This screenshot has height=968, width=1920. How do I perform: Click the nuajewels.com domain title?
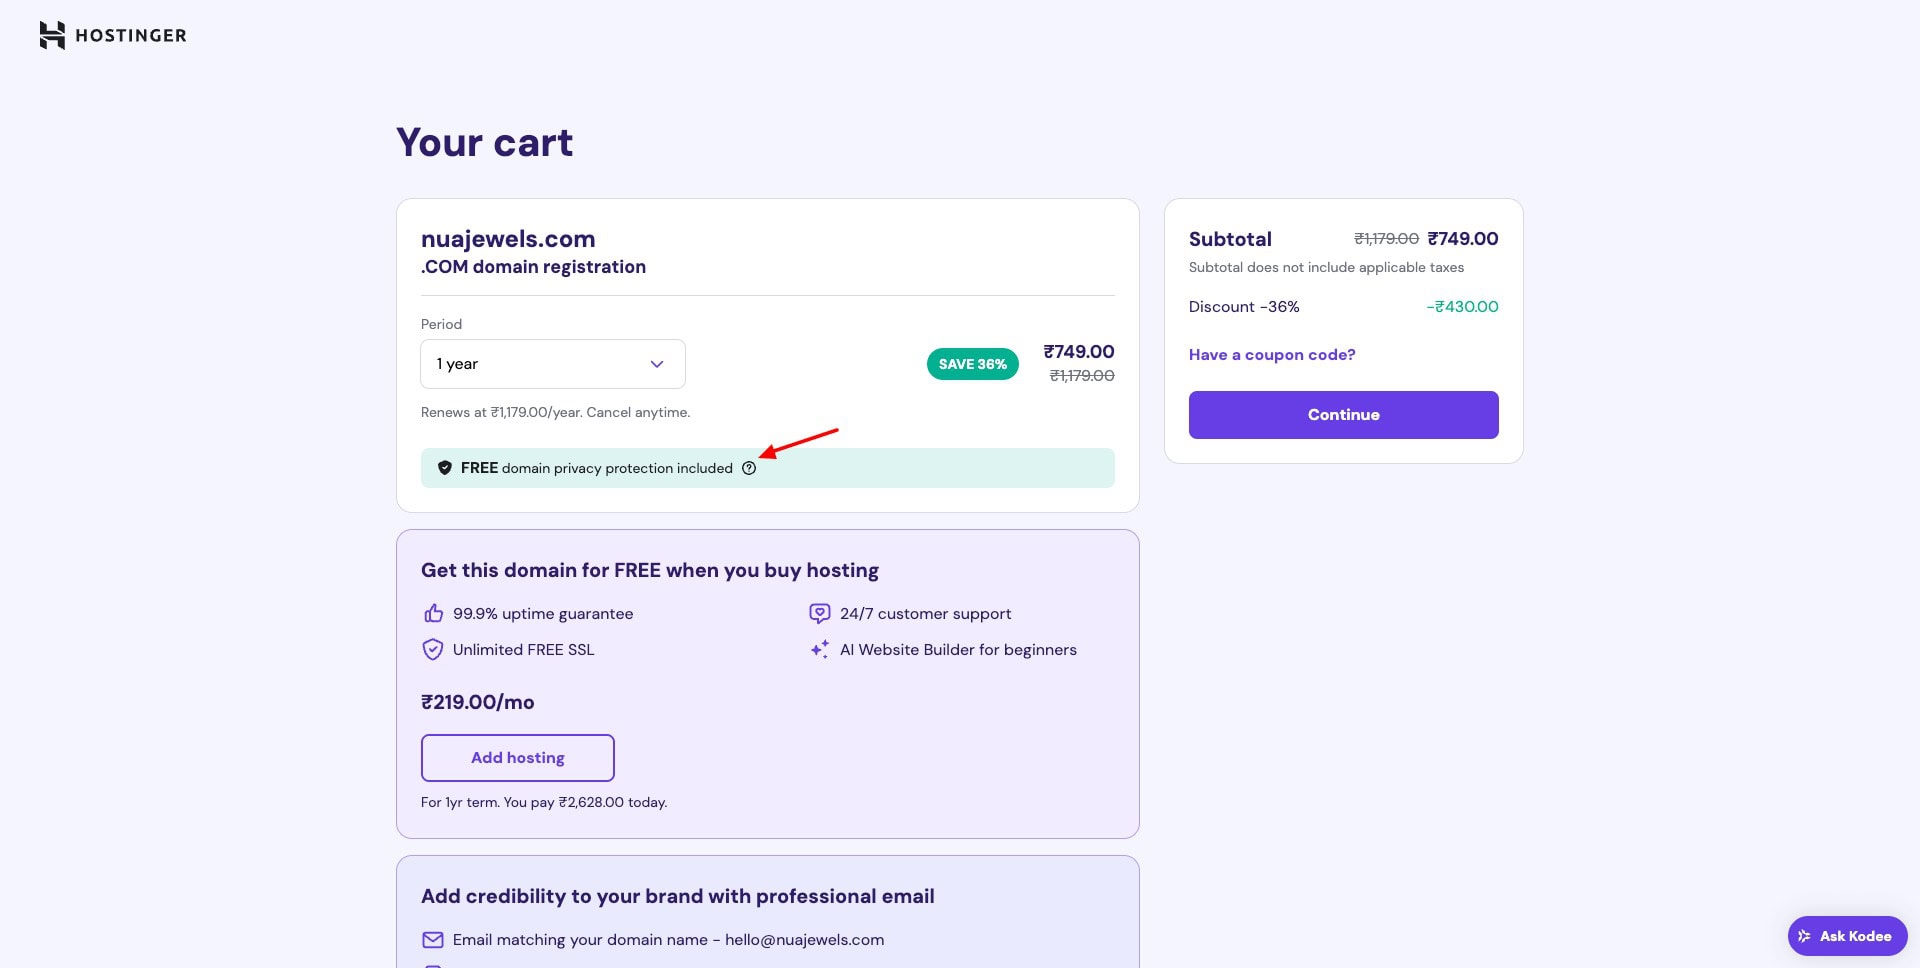[508, 239]
